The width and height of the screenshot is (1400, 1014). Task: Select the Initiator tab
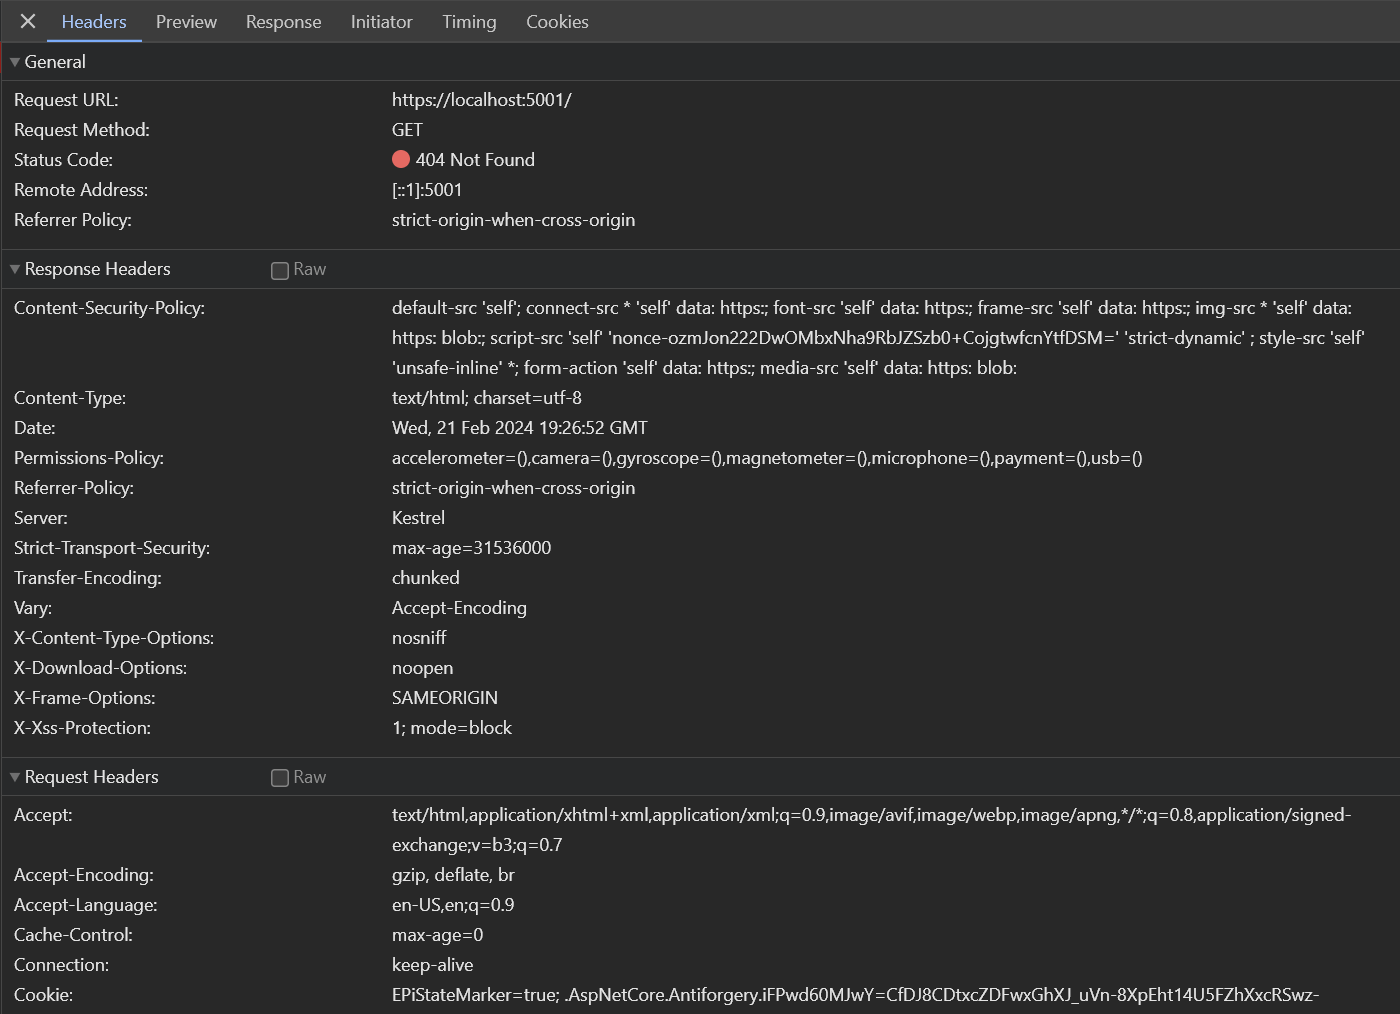pyautogui.click(x=381, y=21)
